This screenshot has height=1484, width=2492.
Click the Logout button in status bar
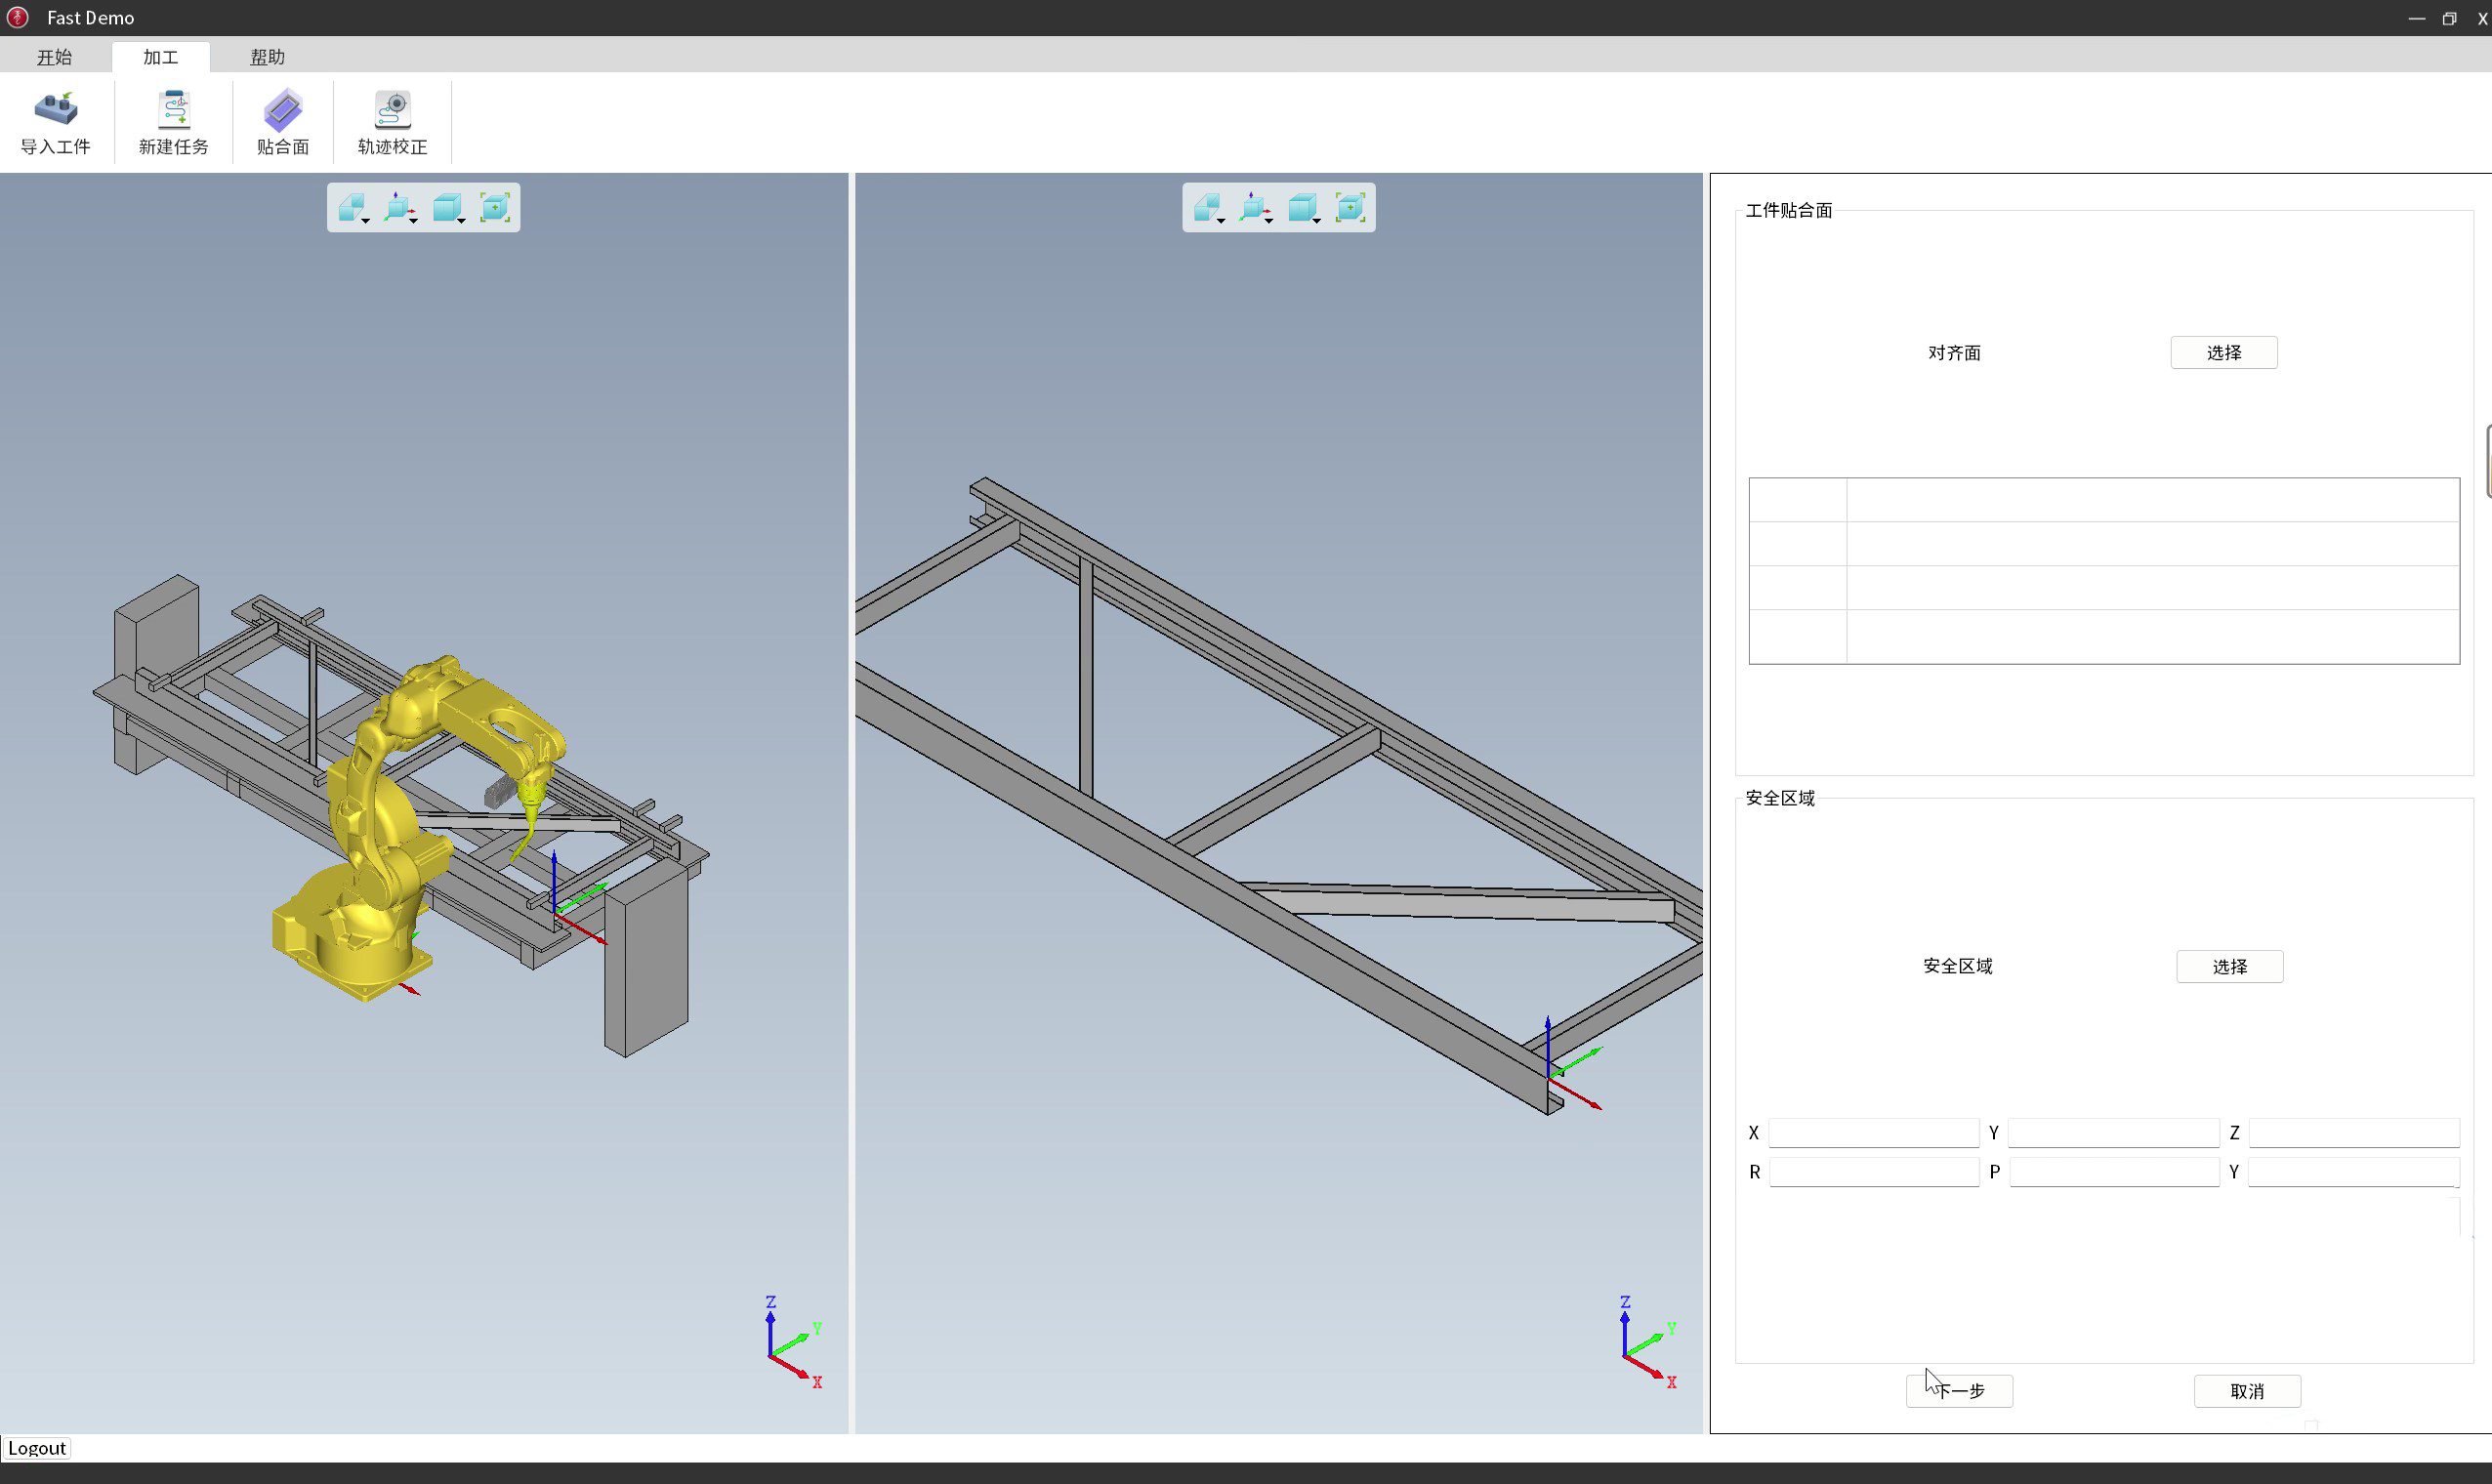point(37,1448)
